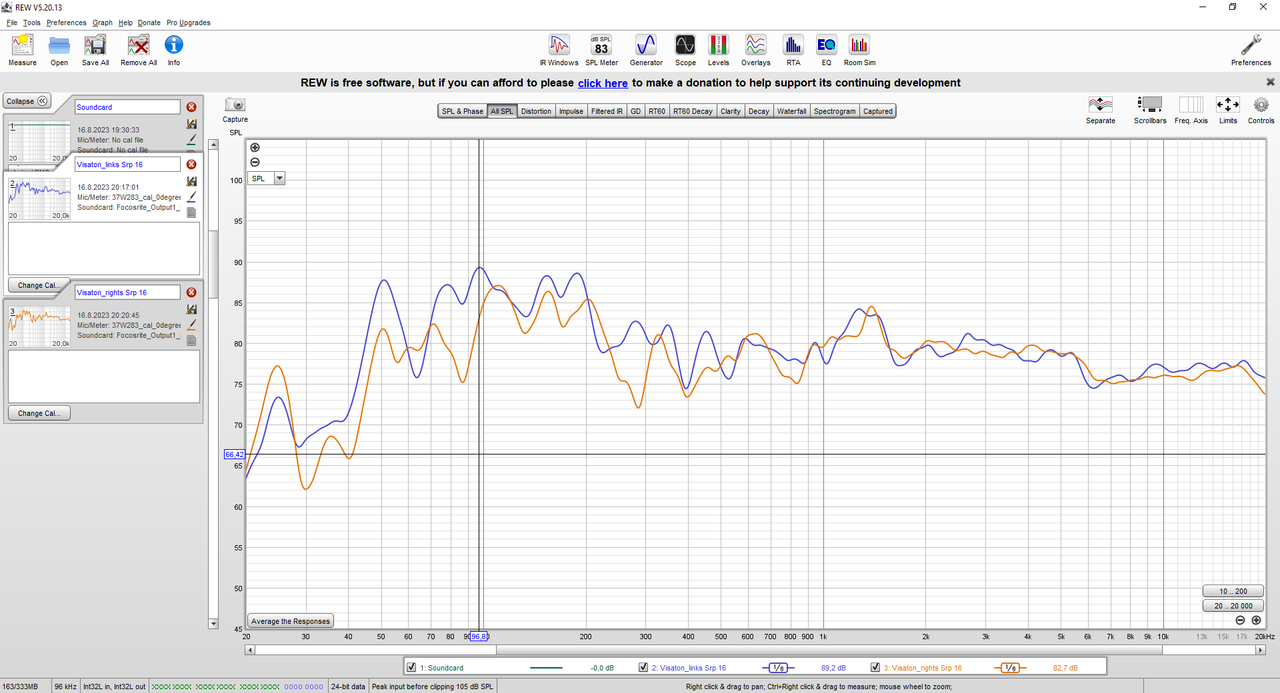Click Average the Responses button
The height and width of the screenshot is (693, 1280).
(290, 621)
